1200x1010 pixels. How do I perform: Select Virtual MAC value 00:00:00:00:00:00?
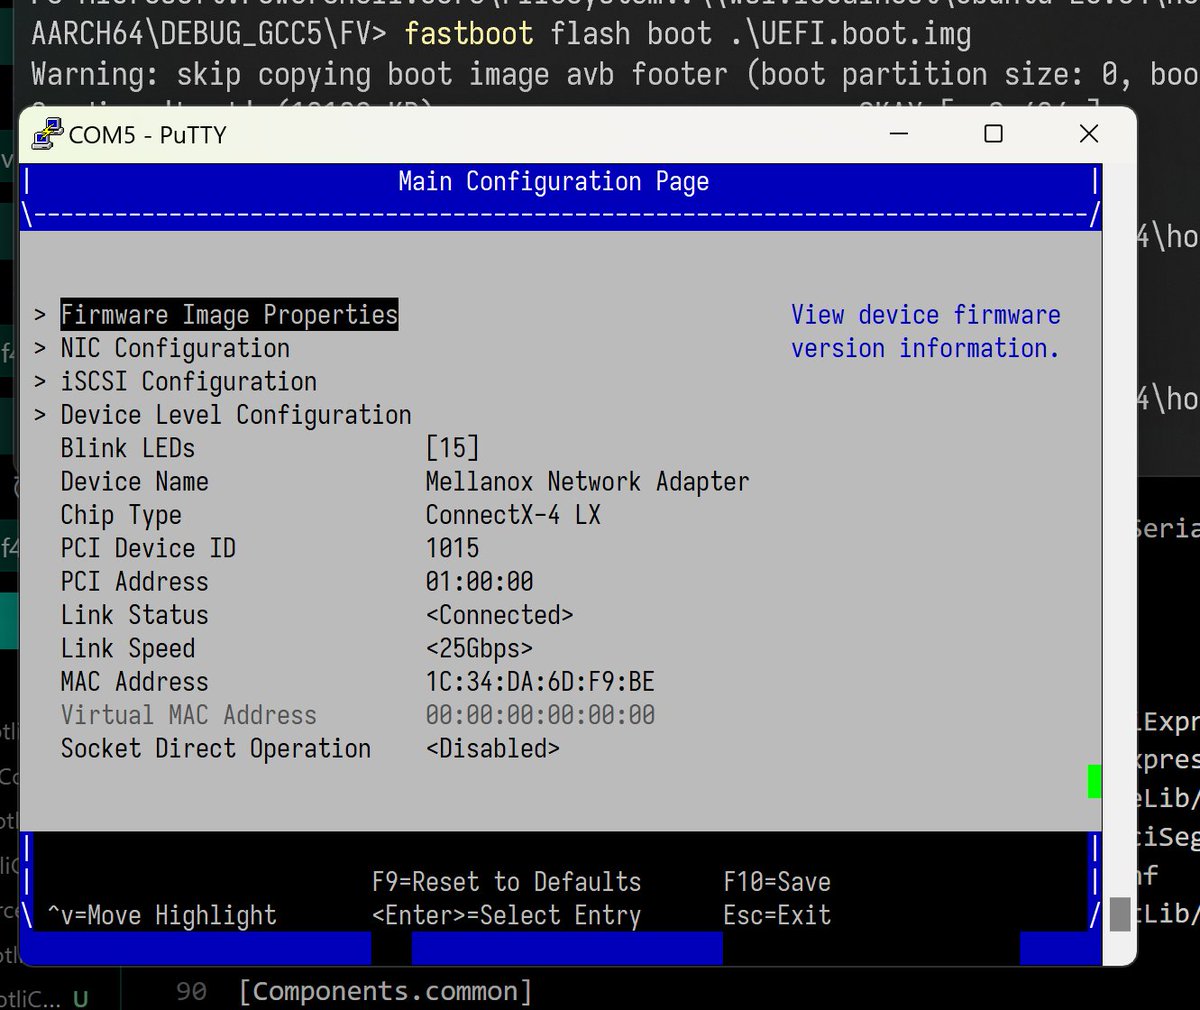click(540, 715)
